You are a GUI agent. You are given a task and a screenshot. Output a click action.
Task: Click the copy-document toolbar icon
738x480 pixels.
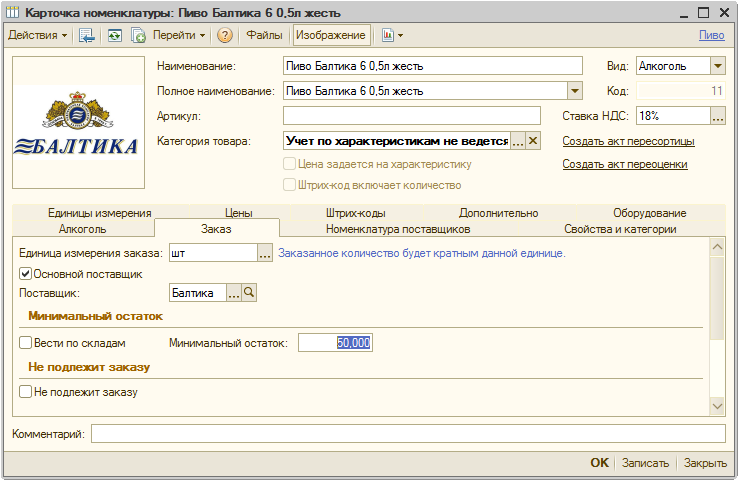click(x=138, y=35)
